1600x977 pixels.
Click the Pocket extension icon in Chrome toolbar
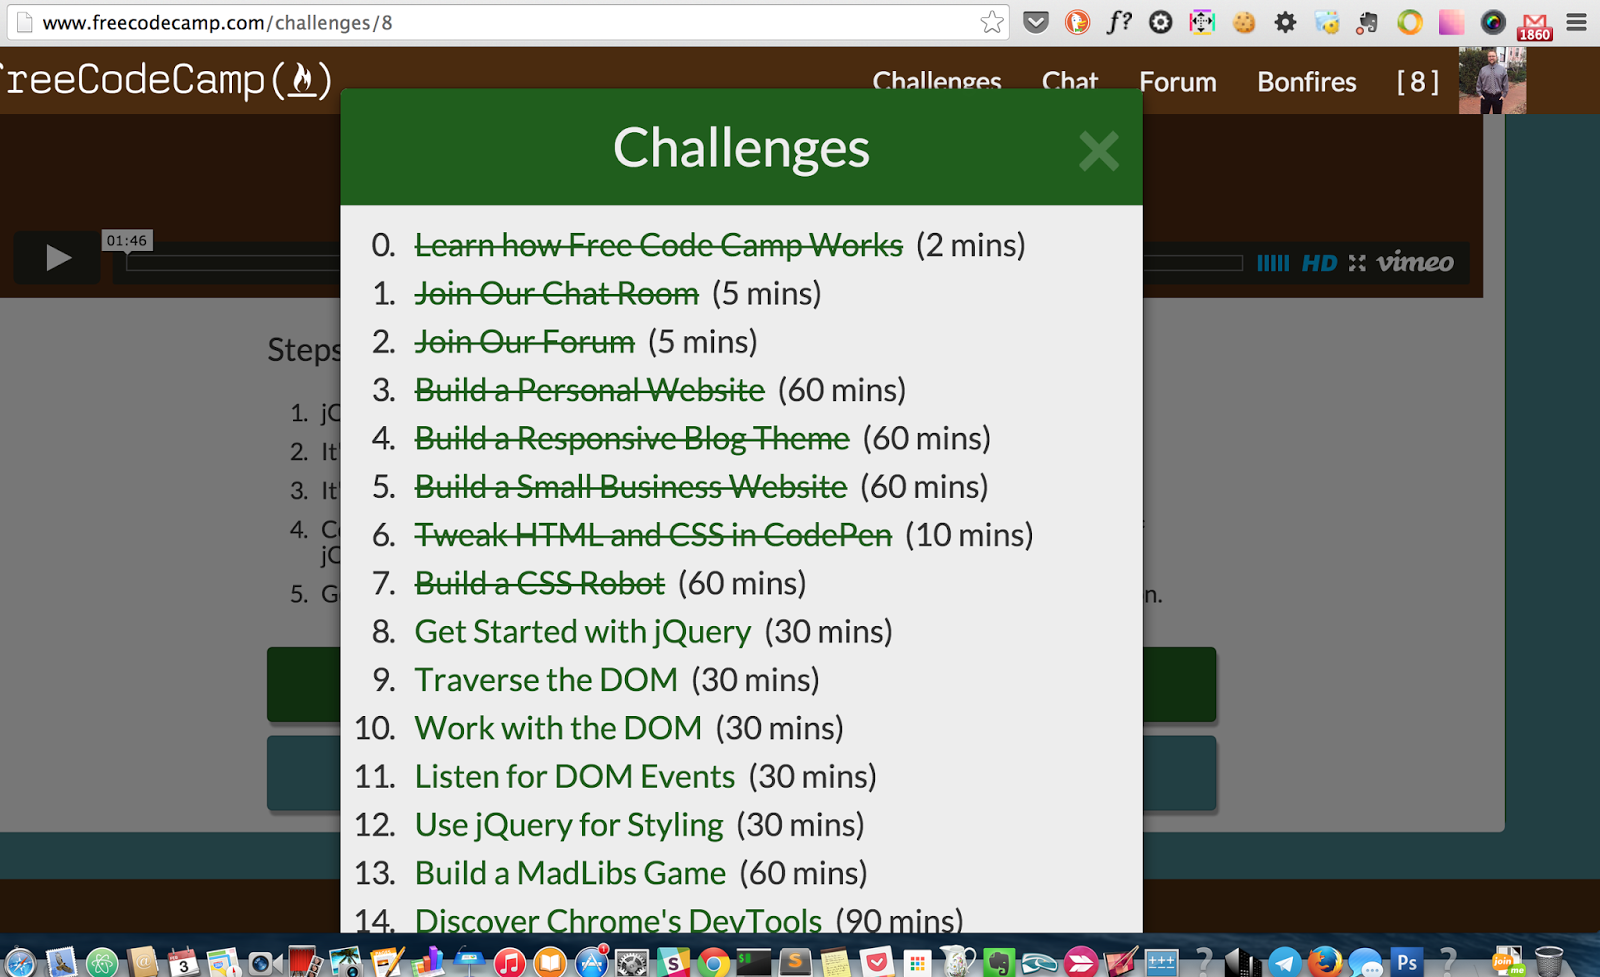tap(1036, 22)
